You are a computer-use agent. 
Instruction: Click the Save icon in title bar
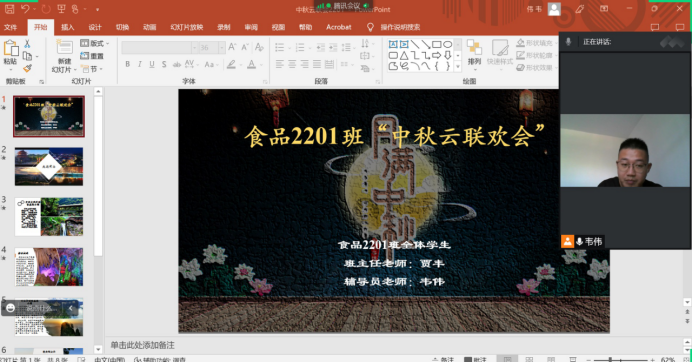pos(9,9)
